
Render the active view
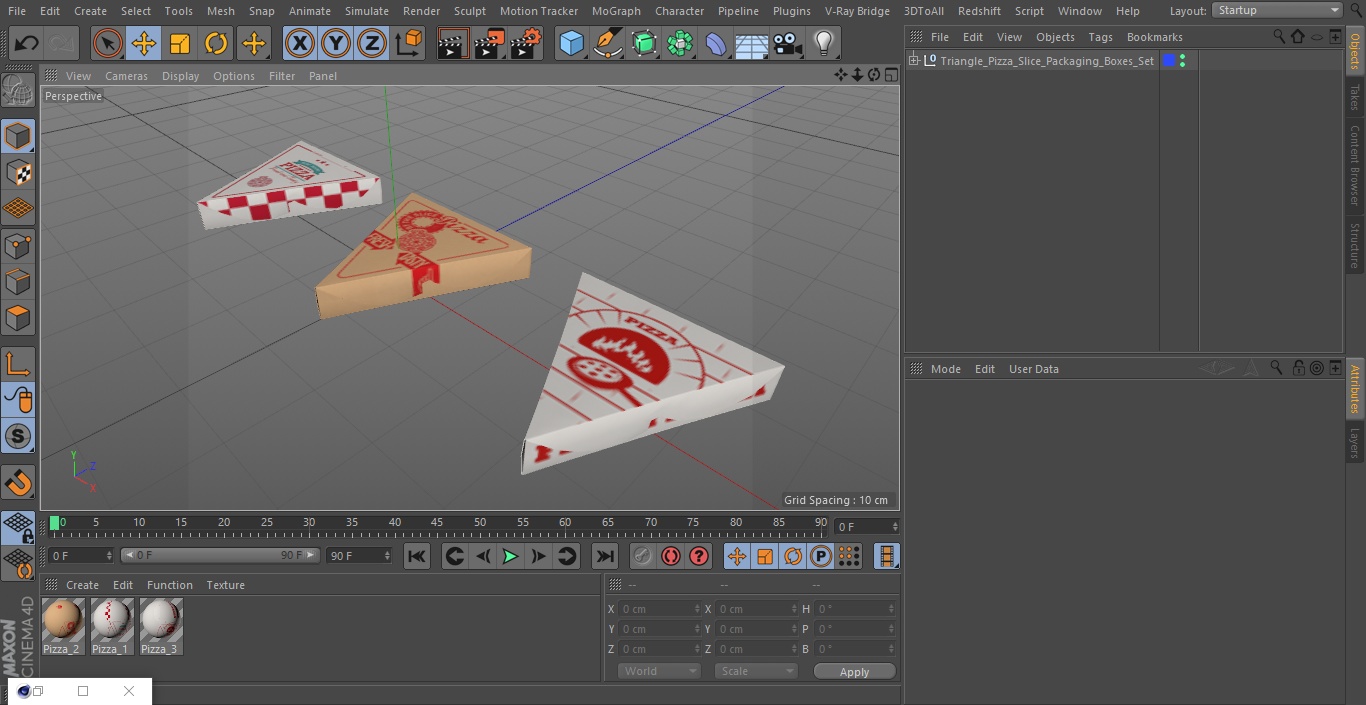tap(453, 43)
